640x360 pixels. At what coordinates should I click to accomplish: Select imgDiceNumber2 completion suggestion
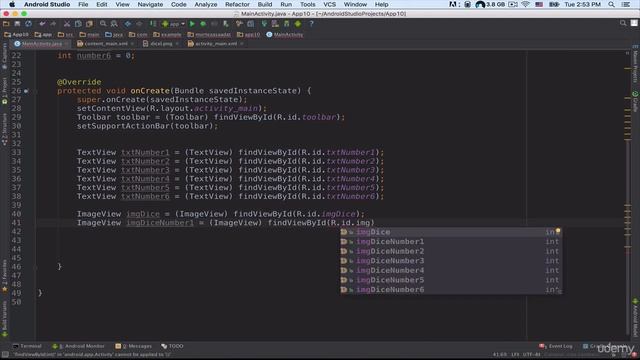(x=451, y=251)
